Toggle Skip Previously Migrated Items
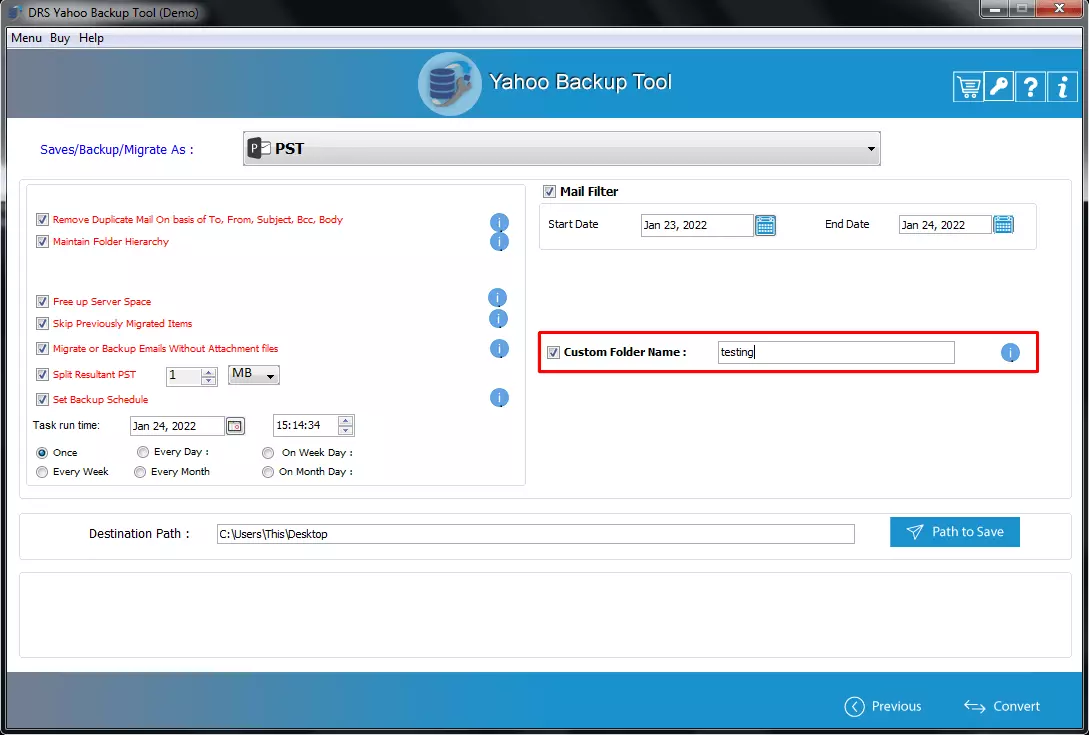 42,324
